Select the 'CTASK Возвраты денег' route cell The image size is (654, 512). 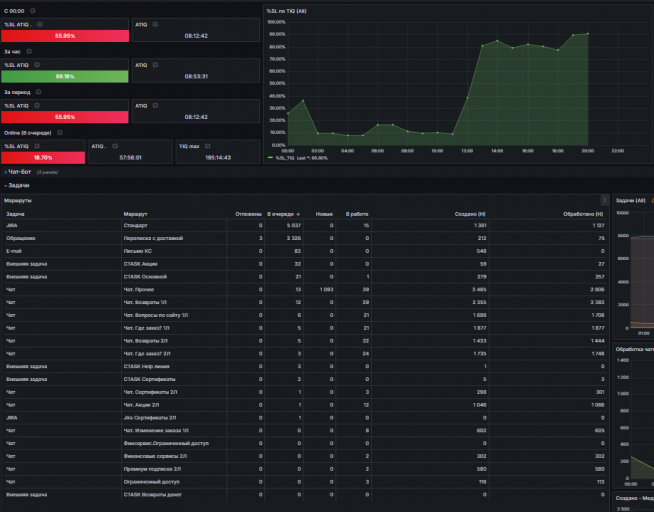174,495
